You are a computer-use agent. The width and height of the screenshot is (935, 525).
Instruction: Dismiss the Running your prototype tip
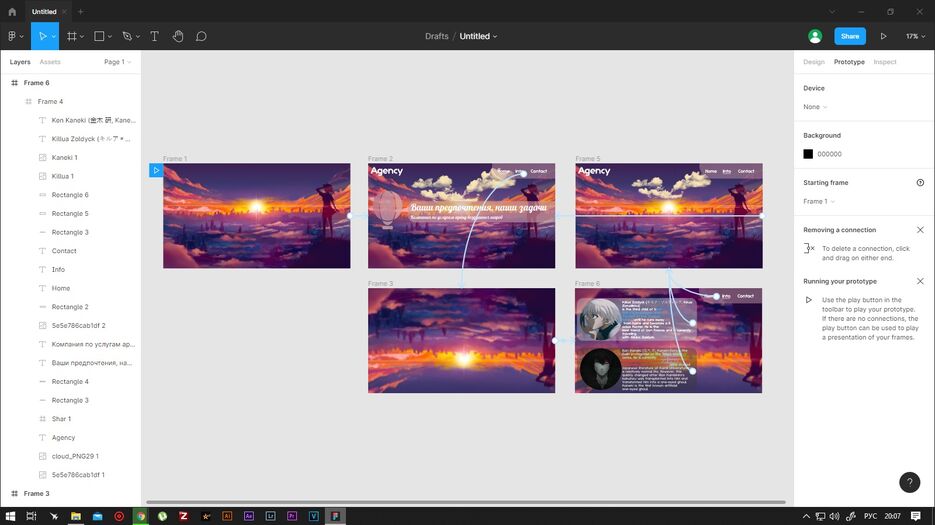click(920, 281)
